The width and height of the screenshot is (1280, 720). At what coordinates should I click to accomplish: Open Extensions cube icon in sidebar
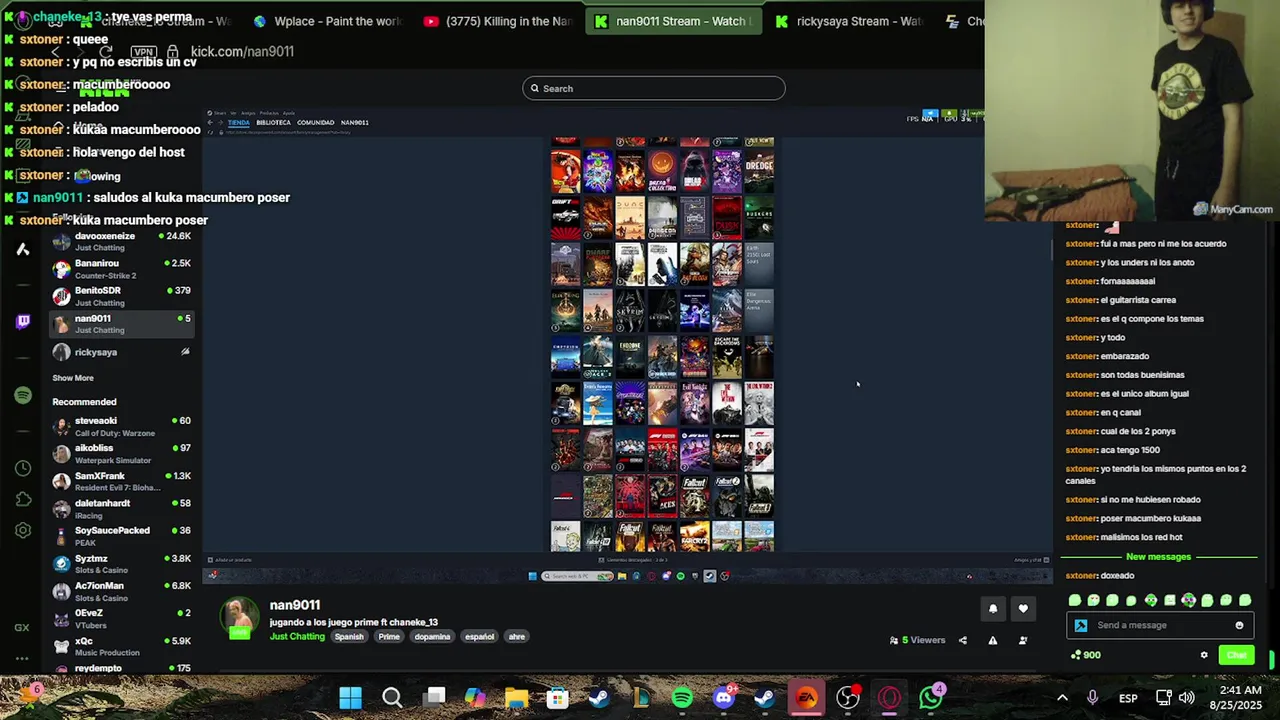coord(23,499)
